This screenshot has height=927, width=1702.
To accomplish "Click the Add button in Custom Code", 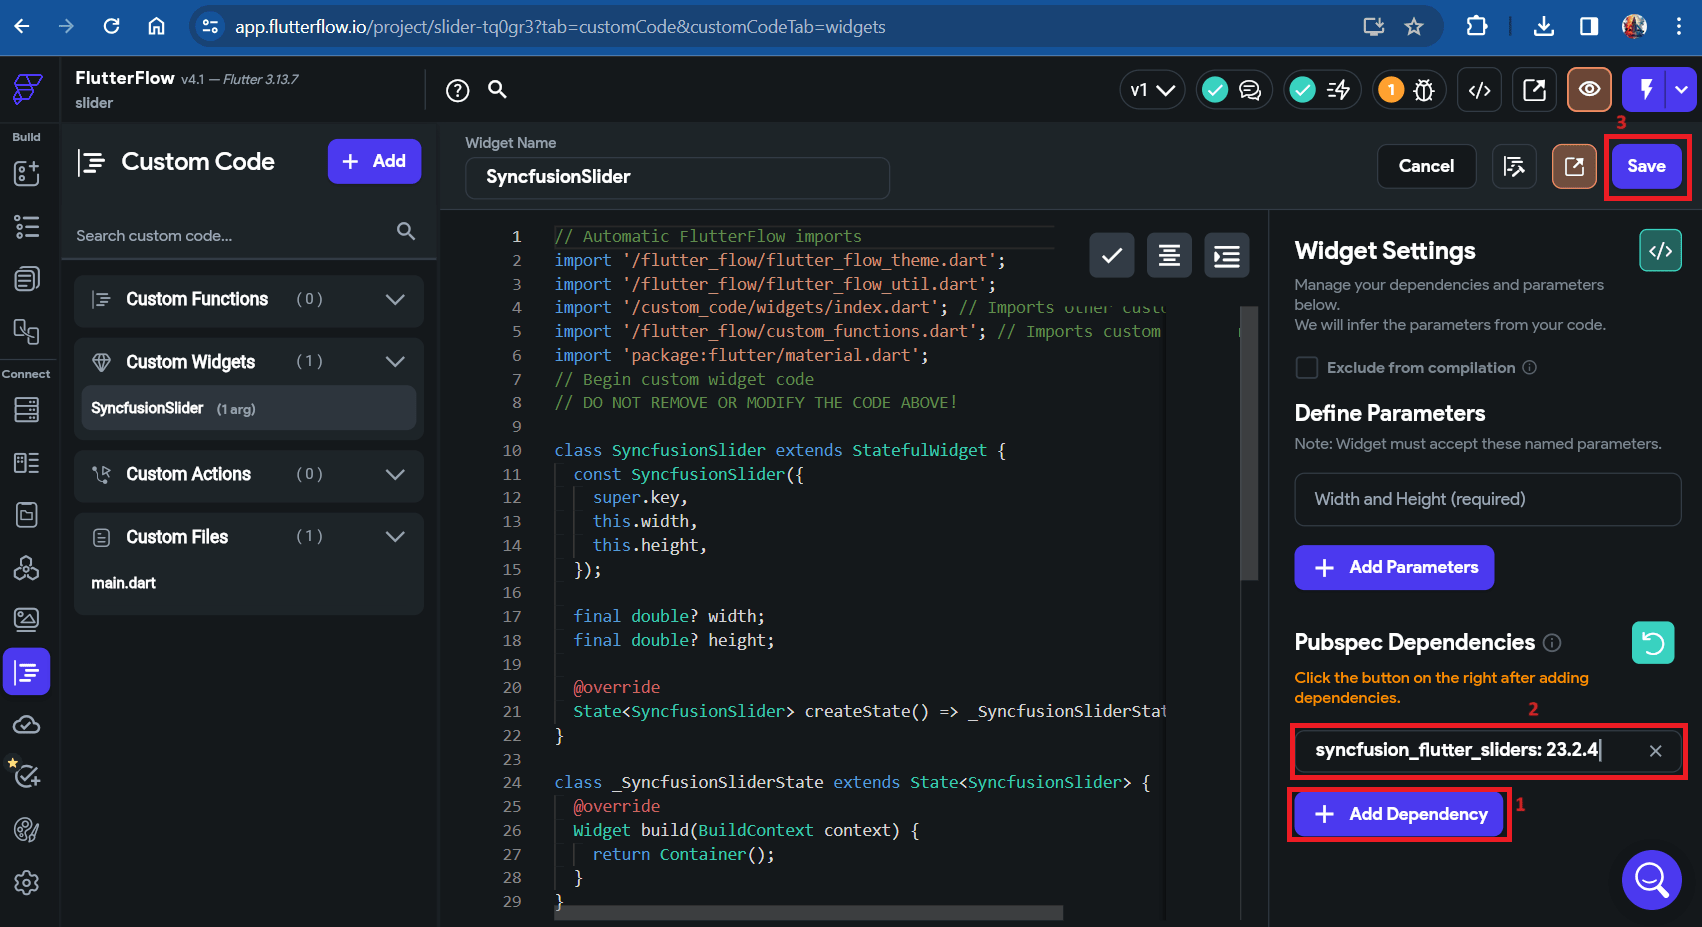I will [374, 161].
